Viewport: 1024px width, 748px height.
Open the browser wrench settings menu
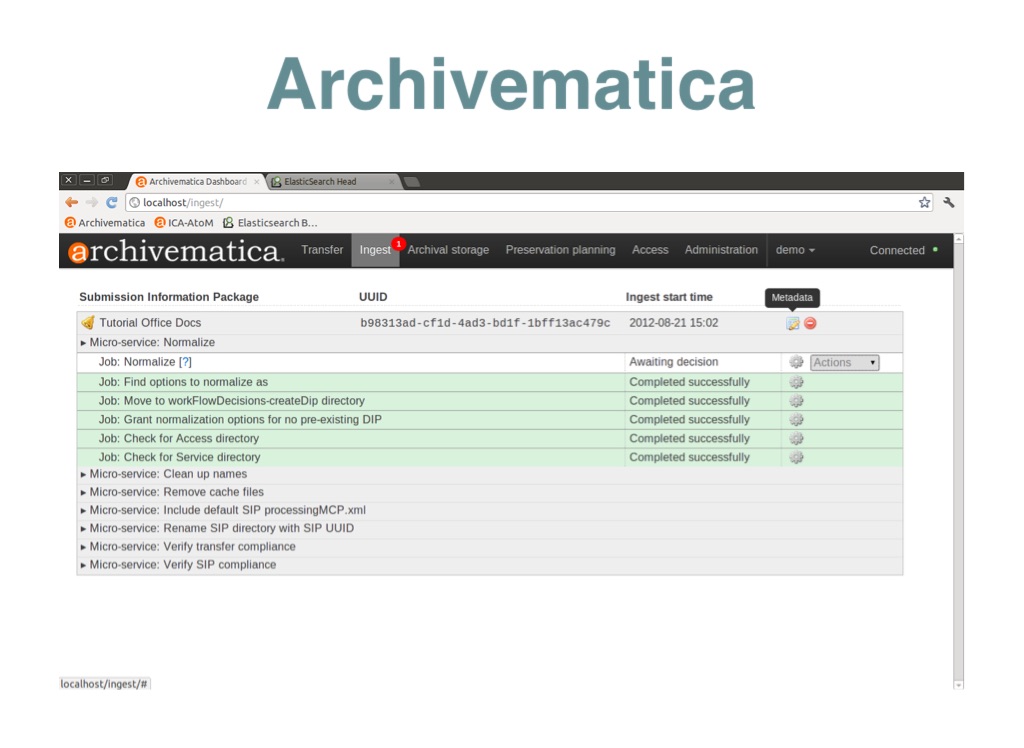click(948, 202)
